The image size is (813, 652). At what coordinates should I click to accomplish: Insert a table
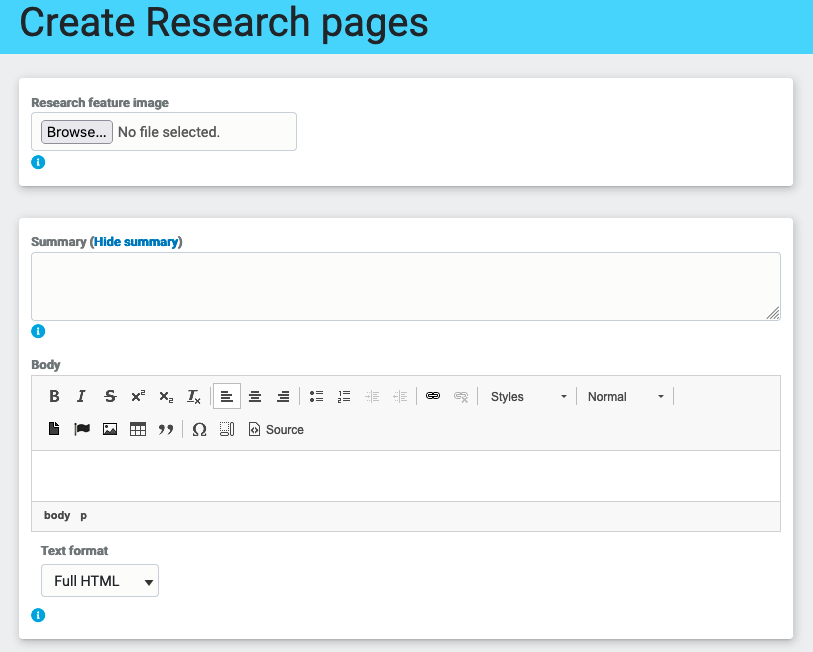tap(138, 429)
